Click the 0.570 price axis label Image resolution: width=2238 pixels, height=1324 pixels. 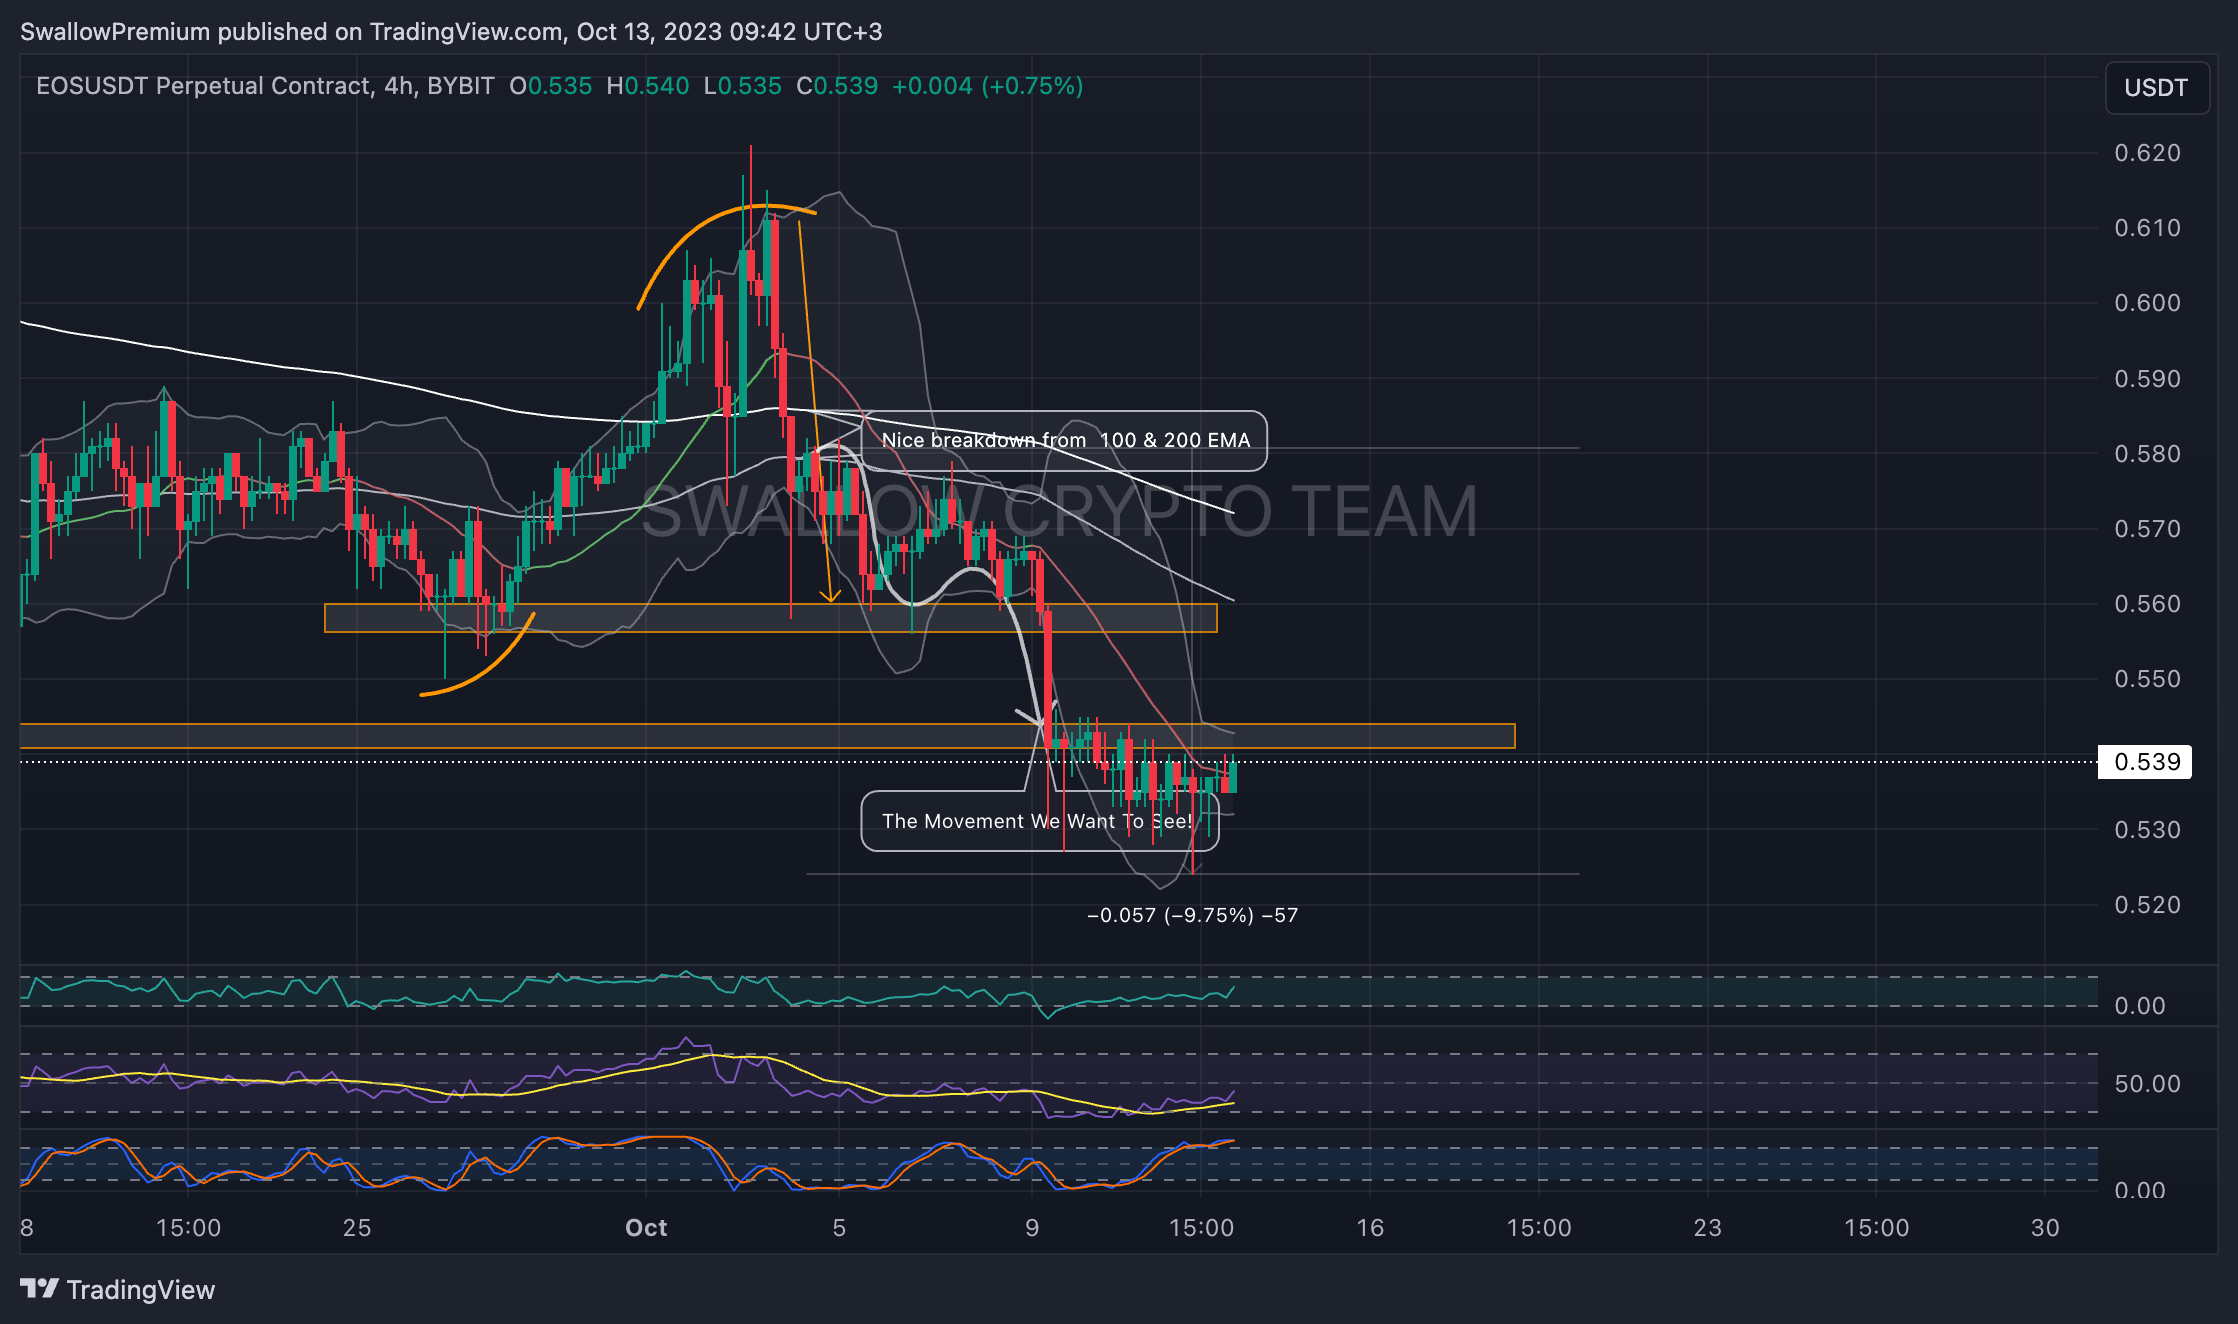[2147, 529]
